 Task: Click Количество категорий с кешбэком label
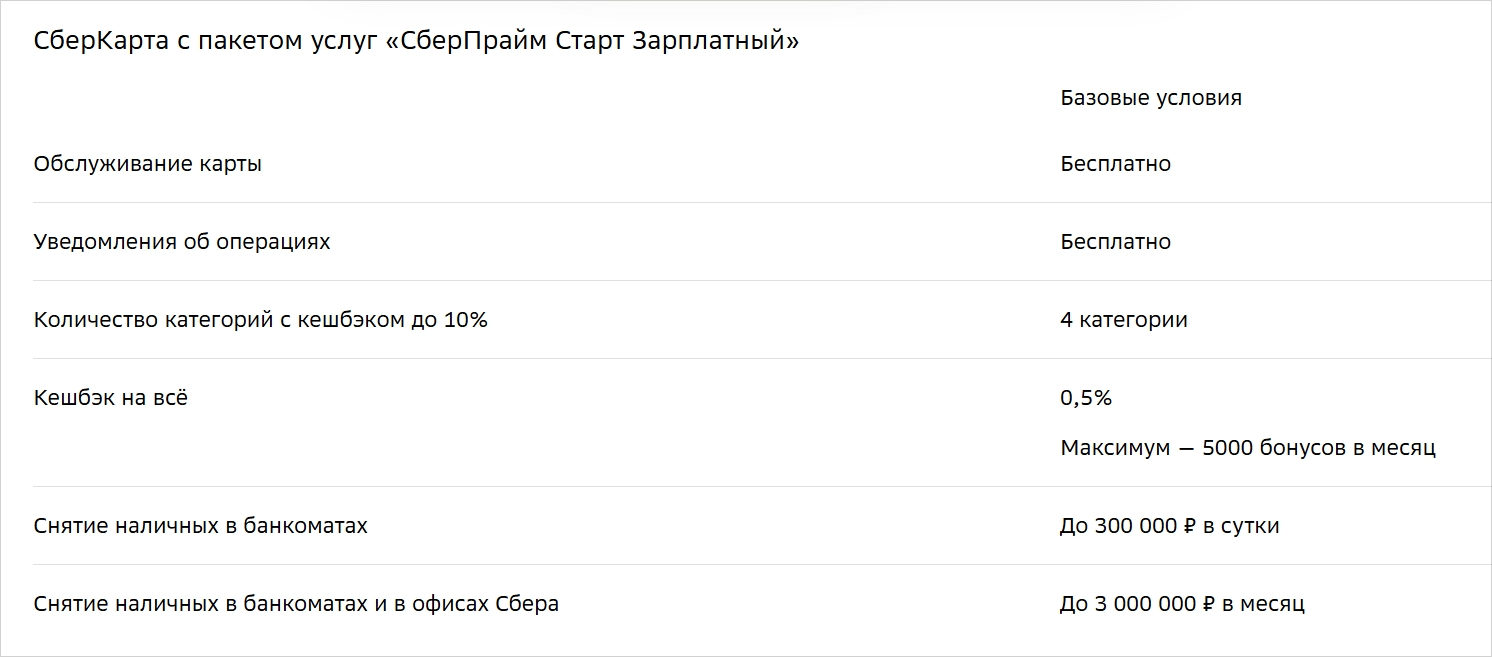[260, 320]
